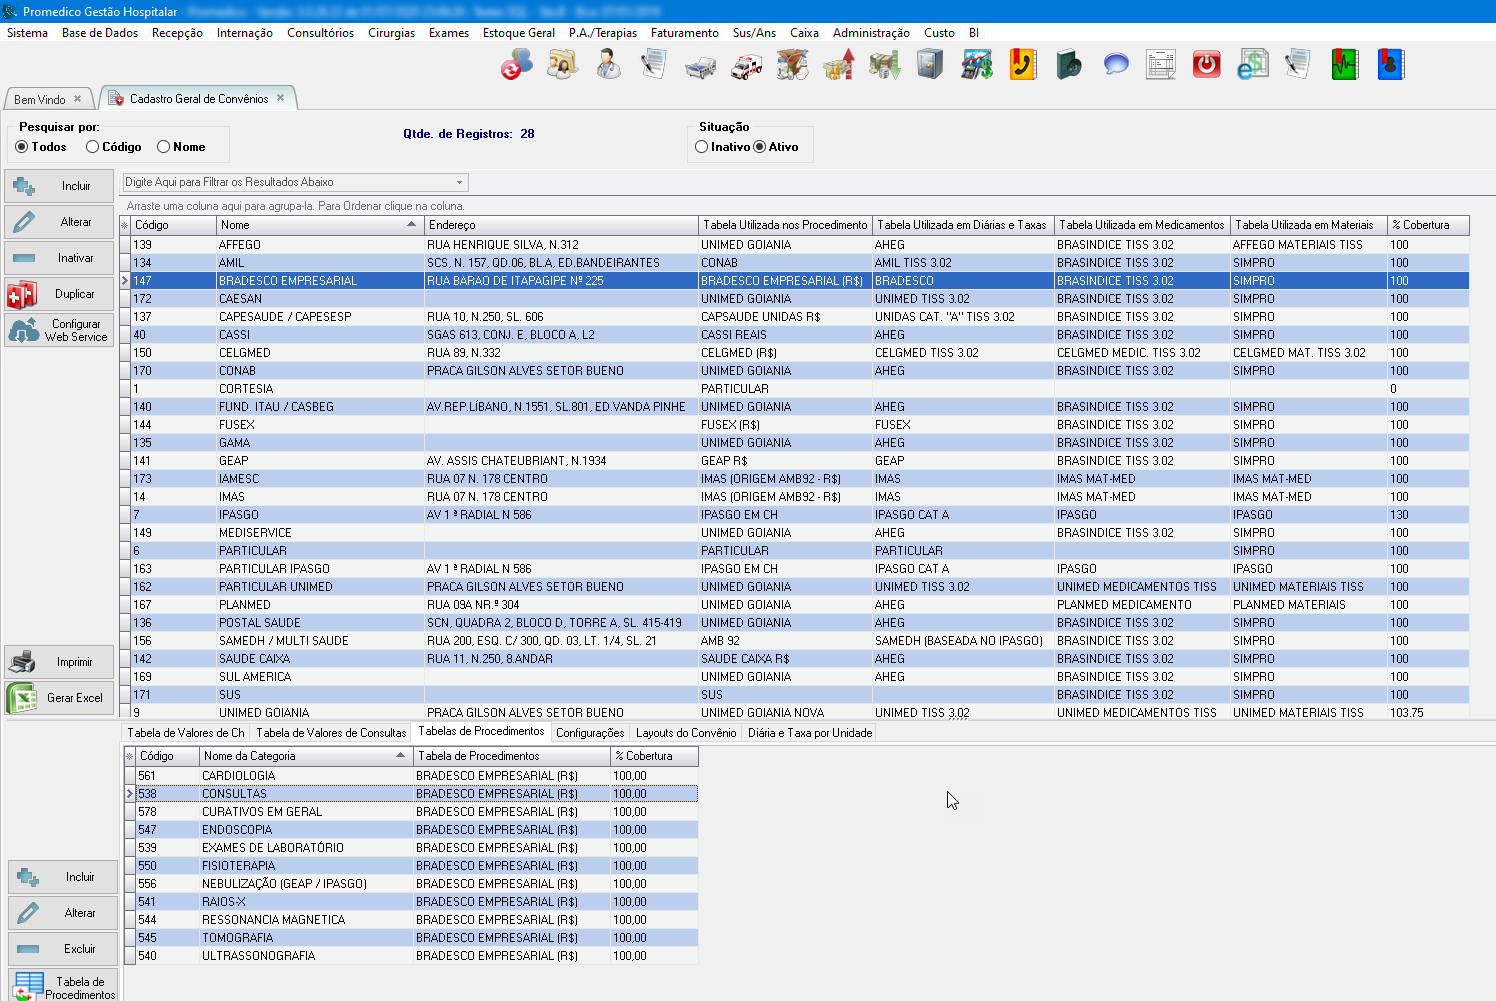Sort by Nome da Categoria column header

306,756
